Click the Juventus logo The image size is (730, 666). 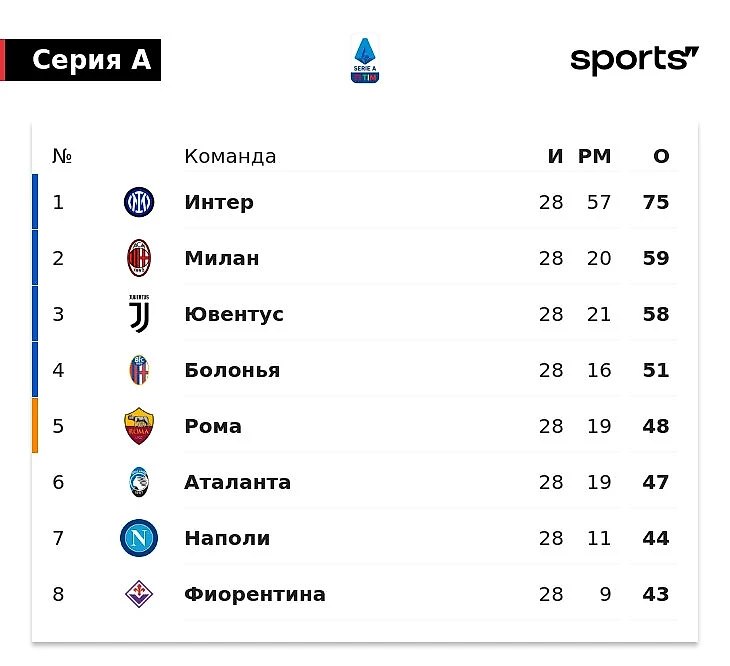point(139,313)
